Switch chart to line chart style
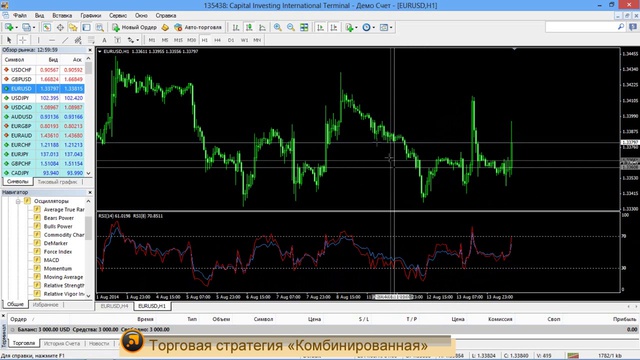Image resolution: width=640 pixels, height=360 pixels. tap(262, 27)
